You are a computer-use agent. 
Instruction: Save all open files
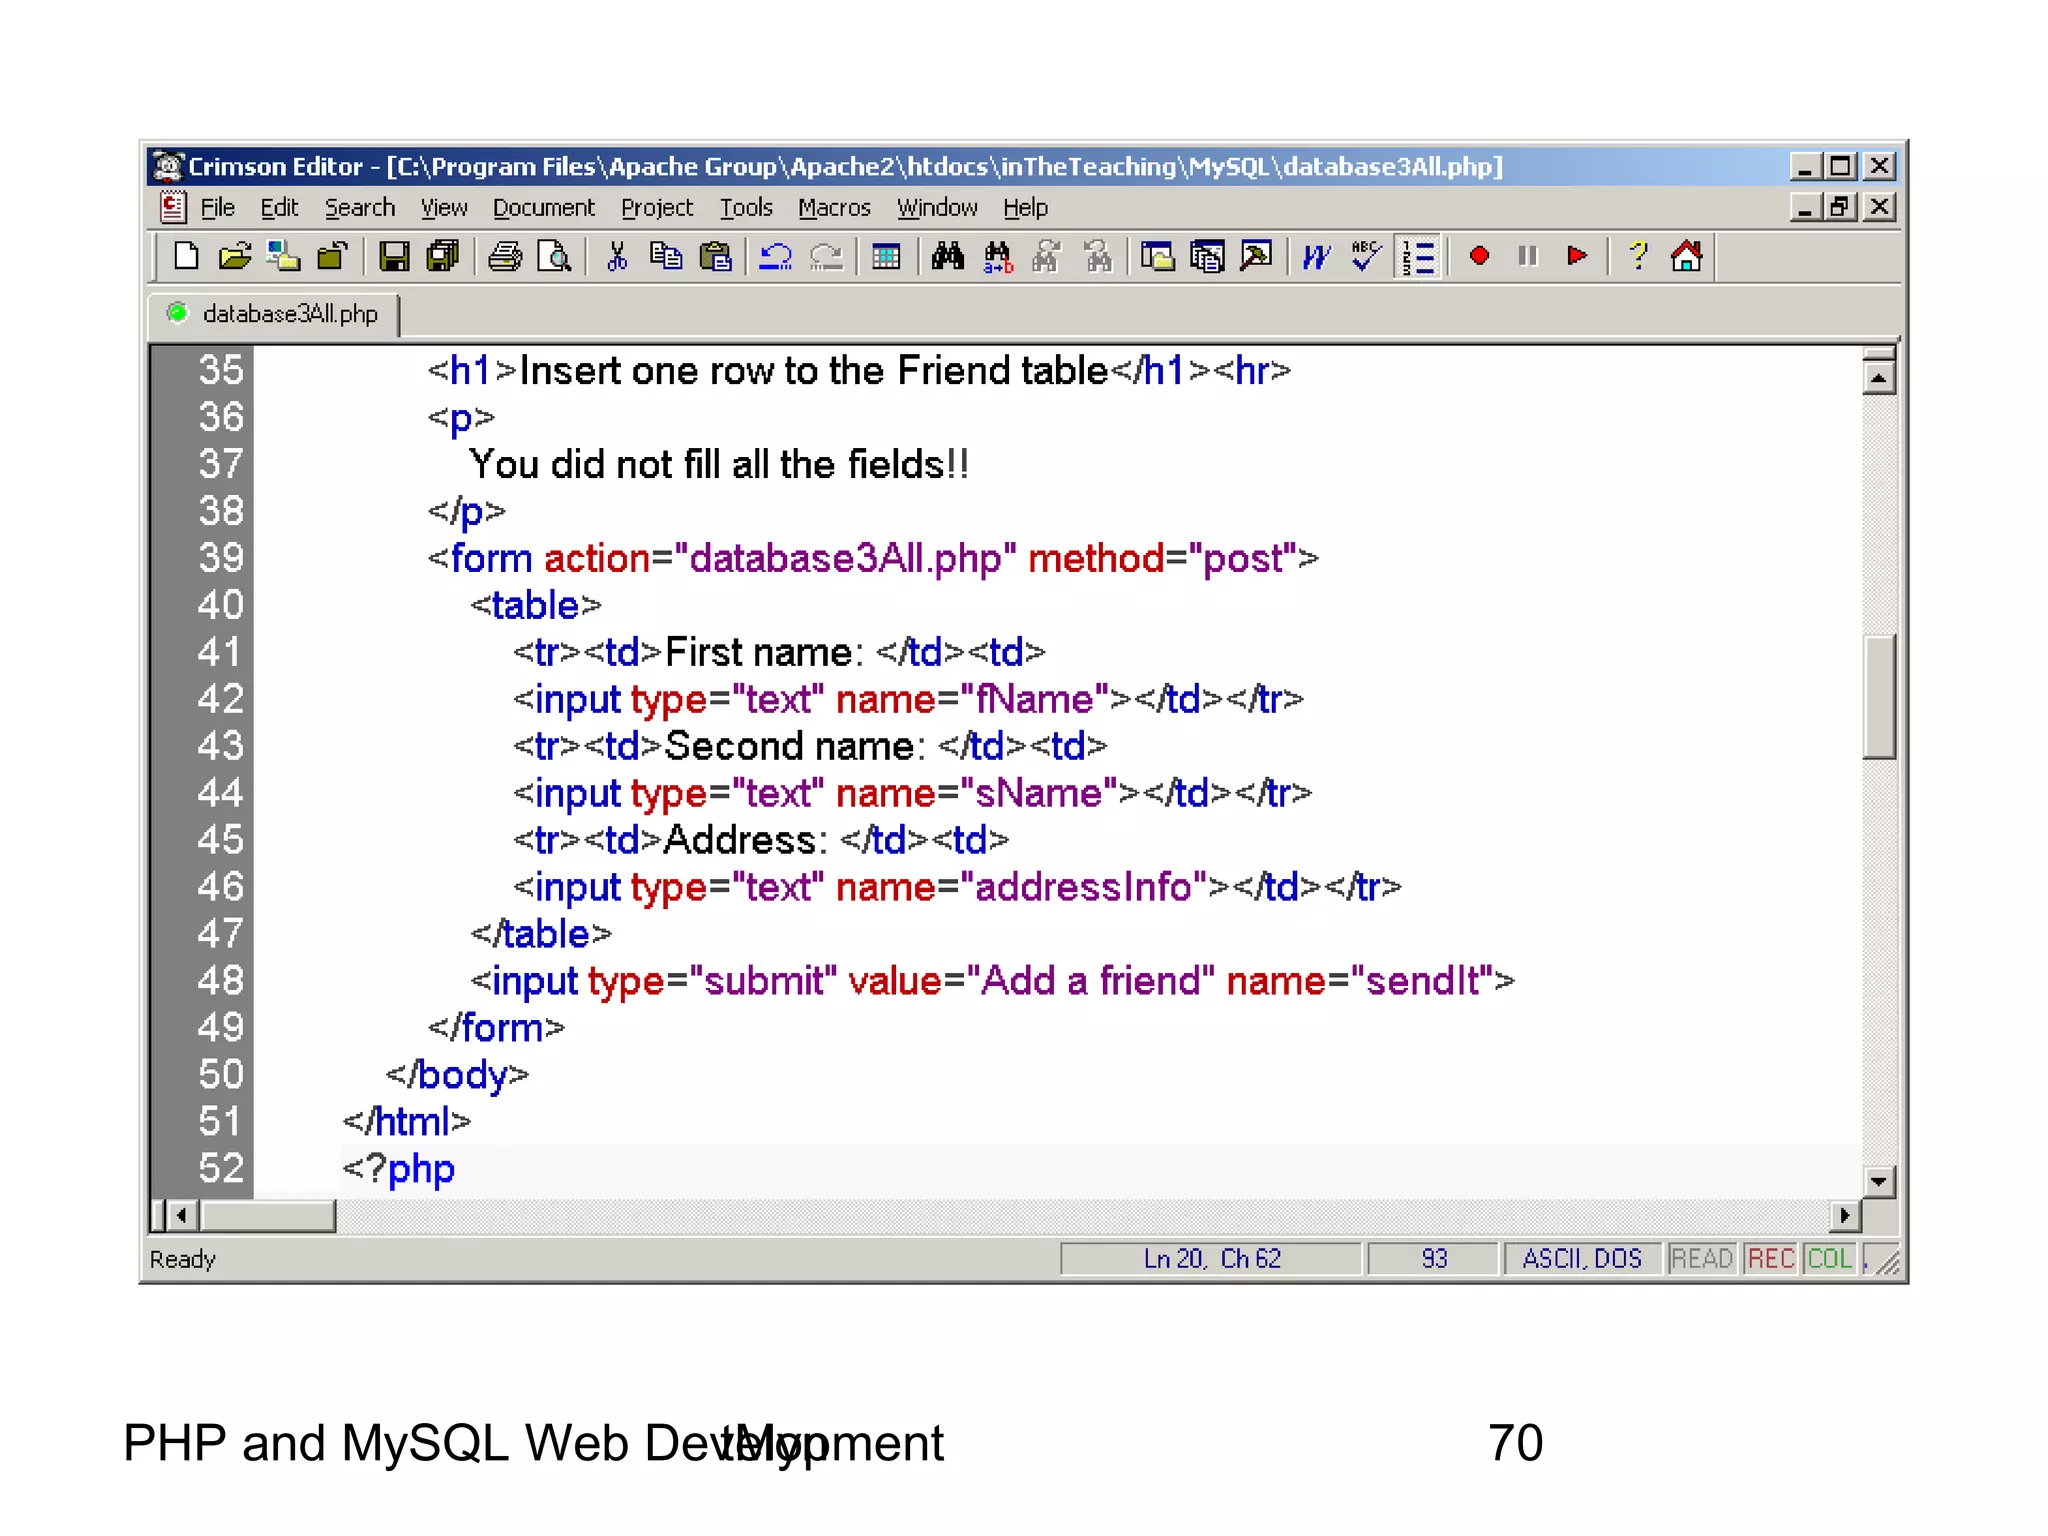(442, 257)
